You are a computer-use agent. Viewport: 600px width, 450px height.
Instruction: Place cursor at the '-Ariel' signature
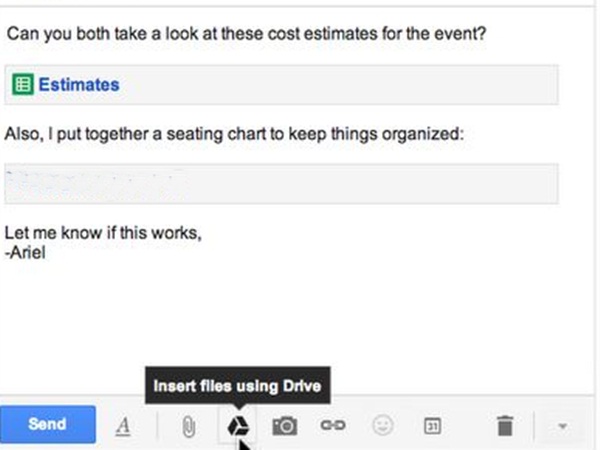(26, 252)
